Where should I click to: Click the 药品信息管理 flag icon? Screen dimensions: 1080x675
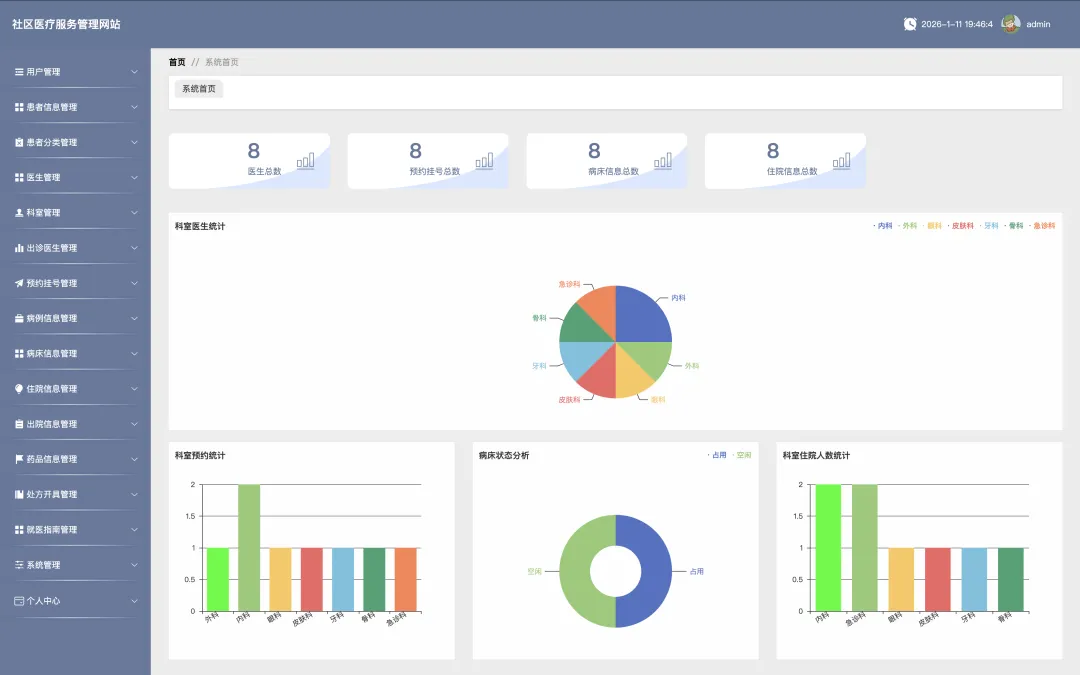tap(19, 459)
